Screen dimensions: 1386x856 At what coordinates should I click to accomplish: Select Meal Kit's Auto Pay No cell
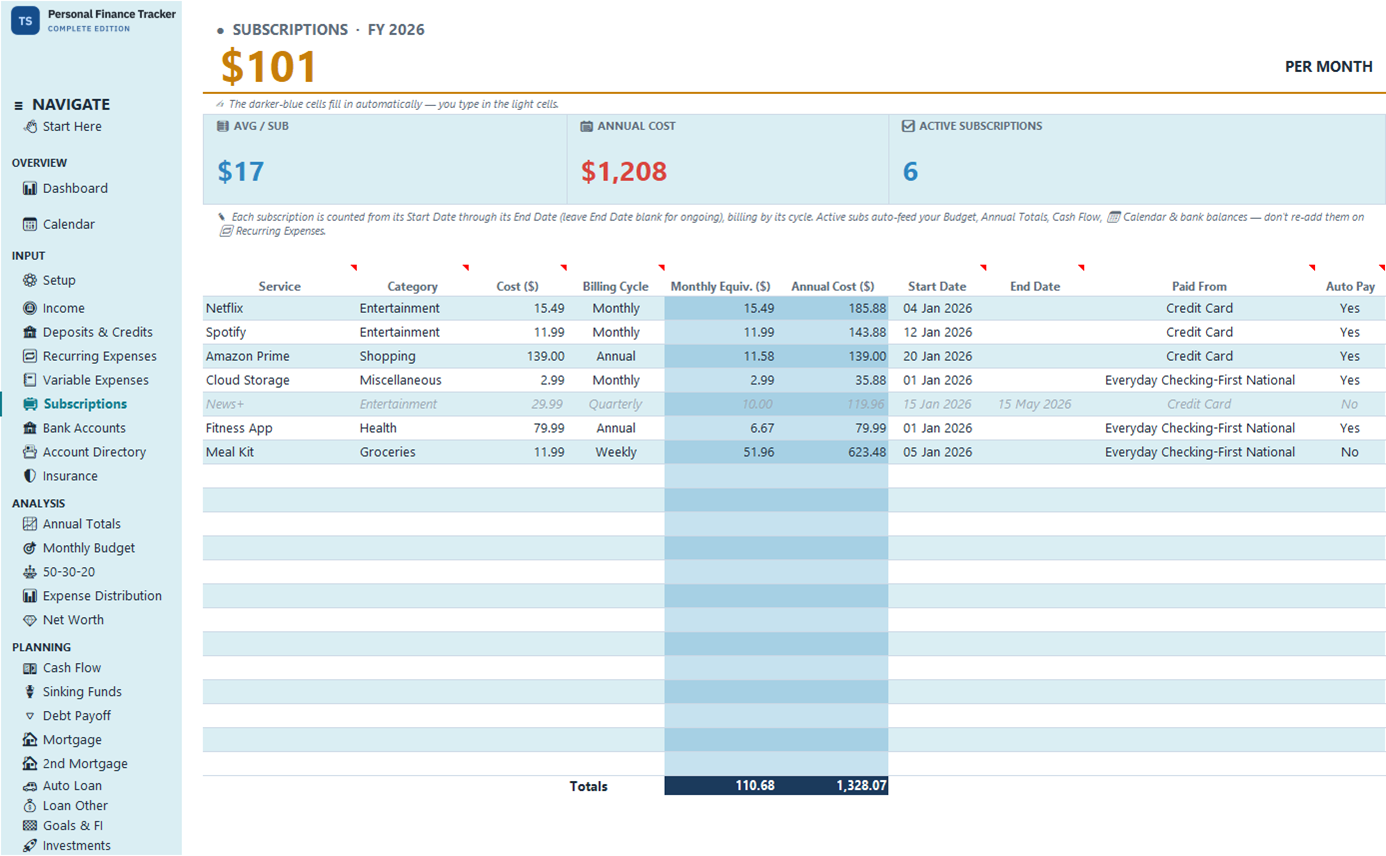tap(1350, 453)
